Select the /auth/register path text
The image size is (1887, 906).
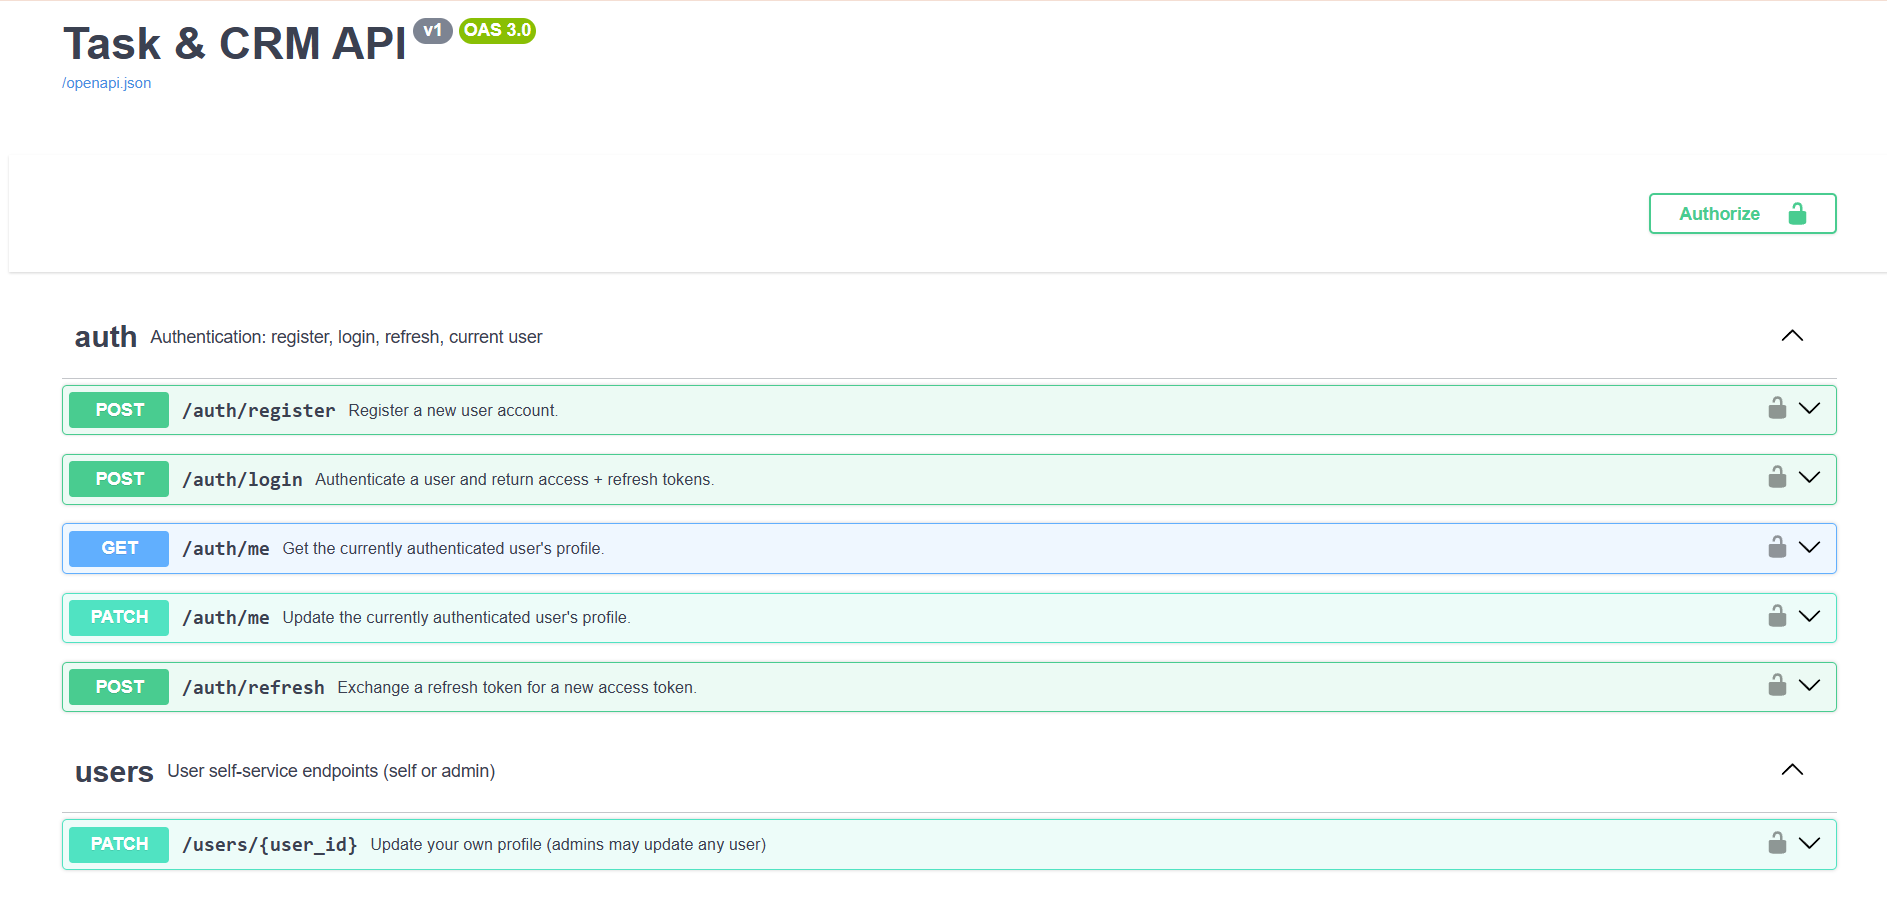coord(259,410)
